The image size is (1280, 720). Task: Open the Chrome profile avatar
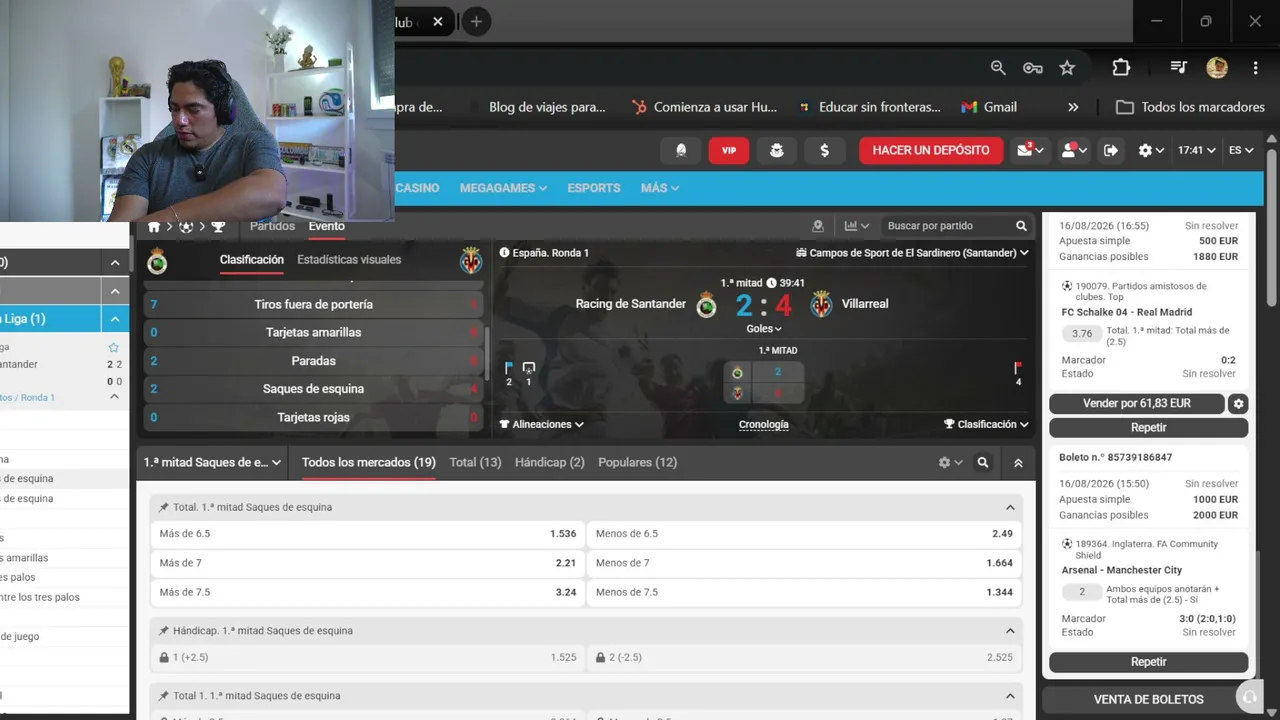(1217, 68)
